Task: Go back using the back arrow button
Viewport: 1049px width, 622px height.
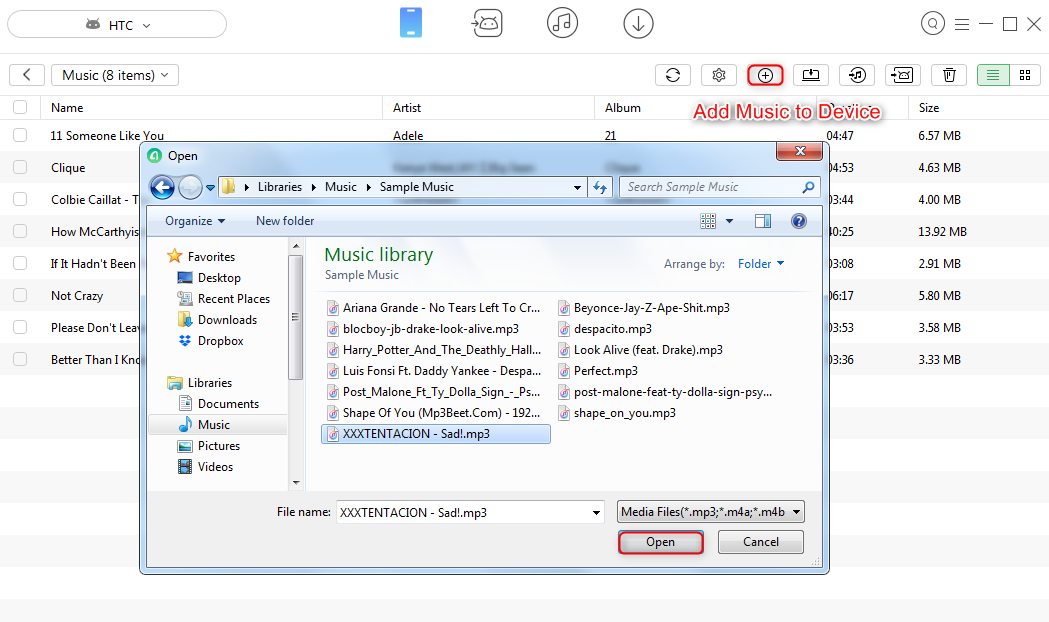Action: (27, 75)
